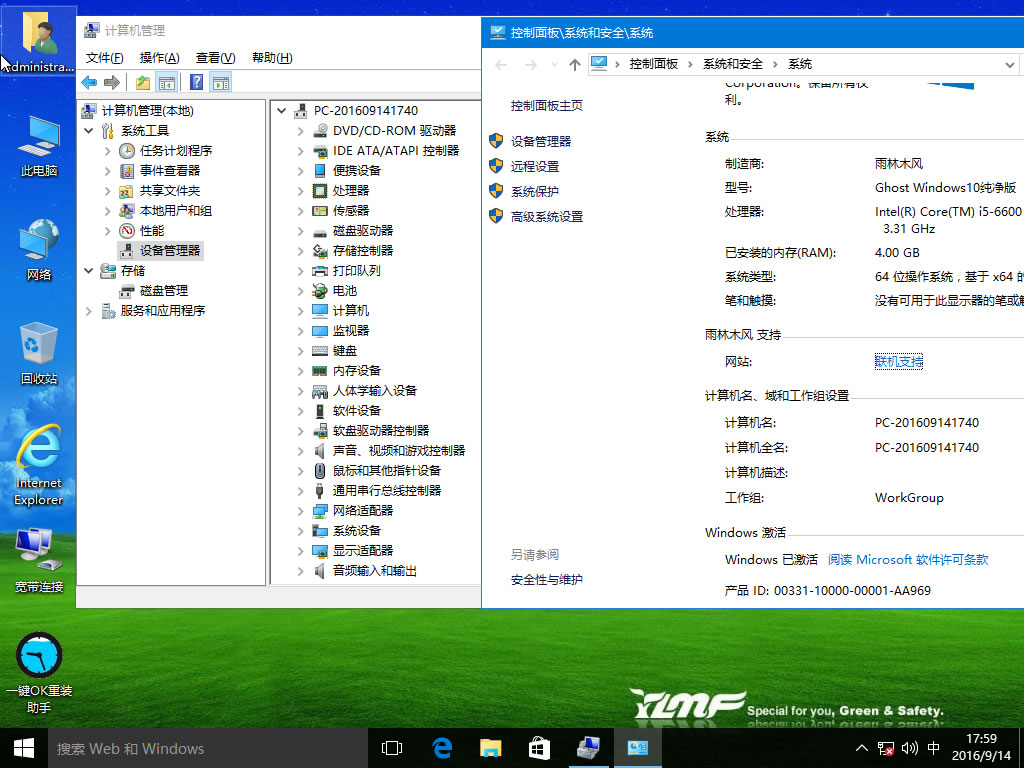Collapse the 系统工具 tree branch
Viewport: 1024px width, 768px height.
pyautogui.click(x=88, y=131)
